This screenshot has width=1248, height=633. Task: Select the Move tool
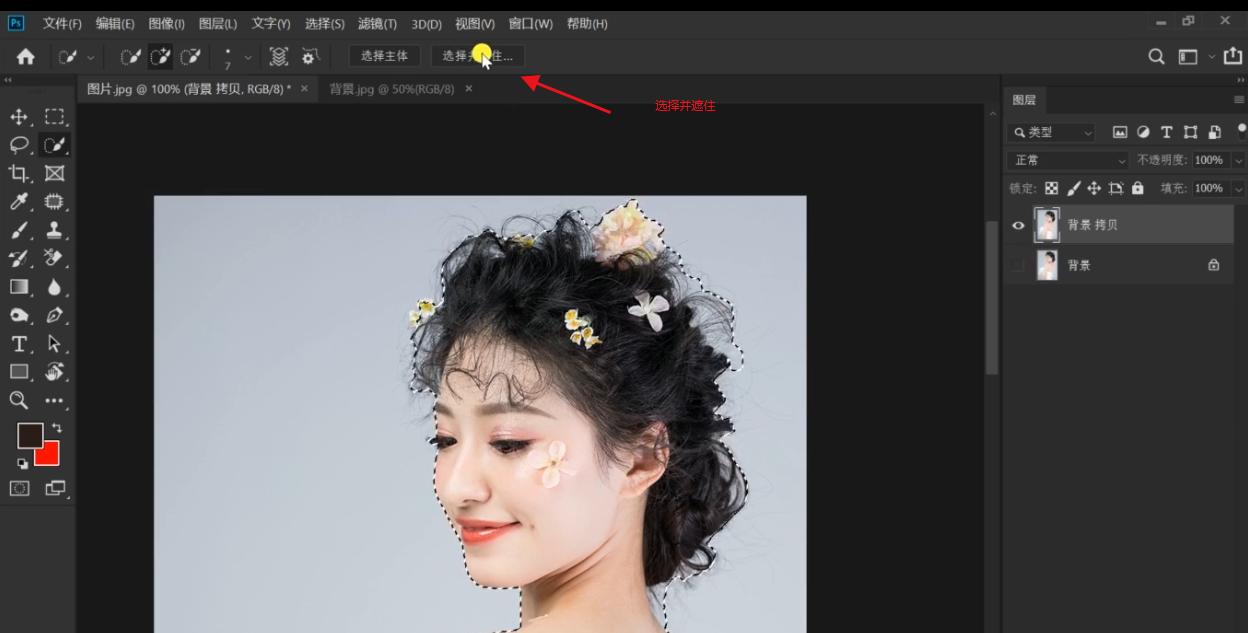(x=19, y=115)
